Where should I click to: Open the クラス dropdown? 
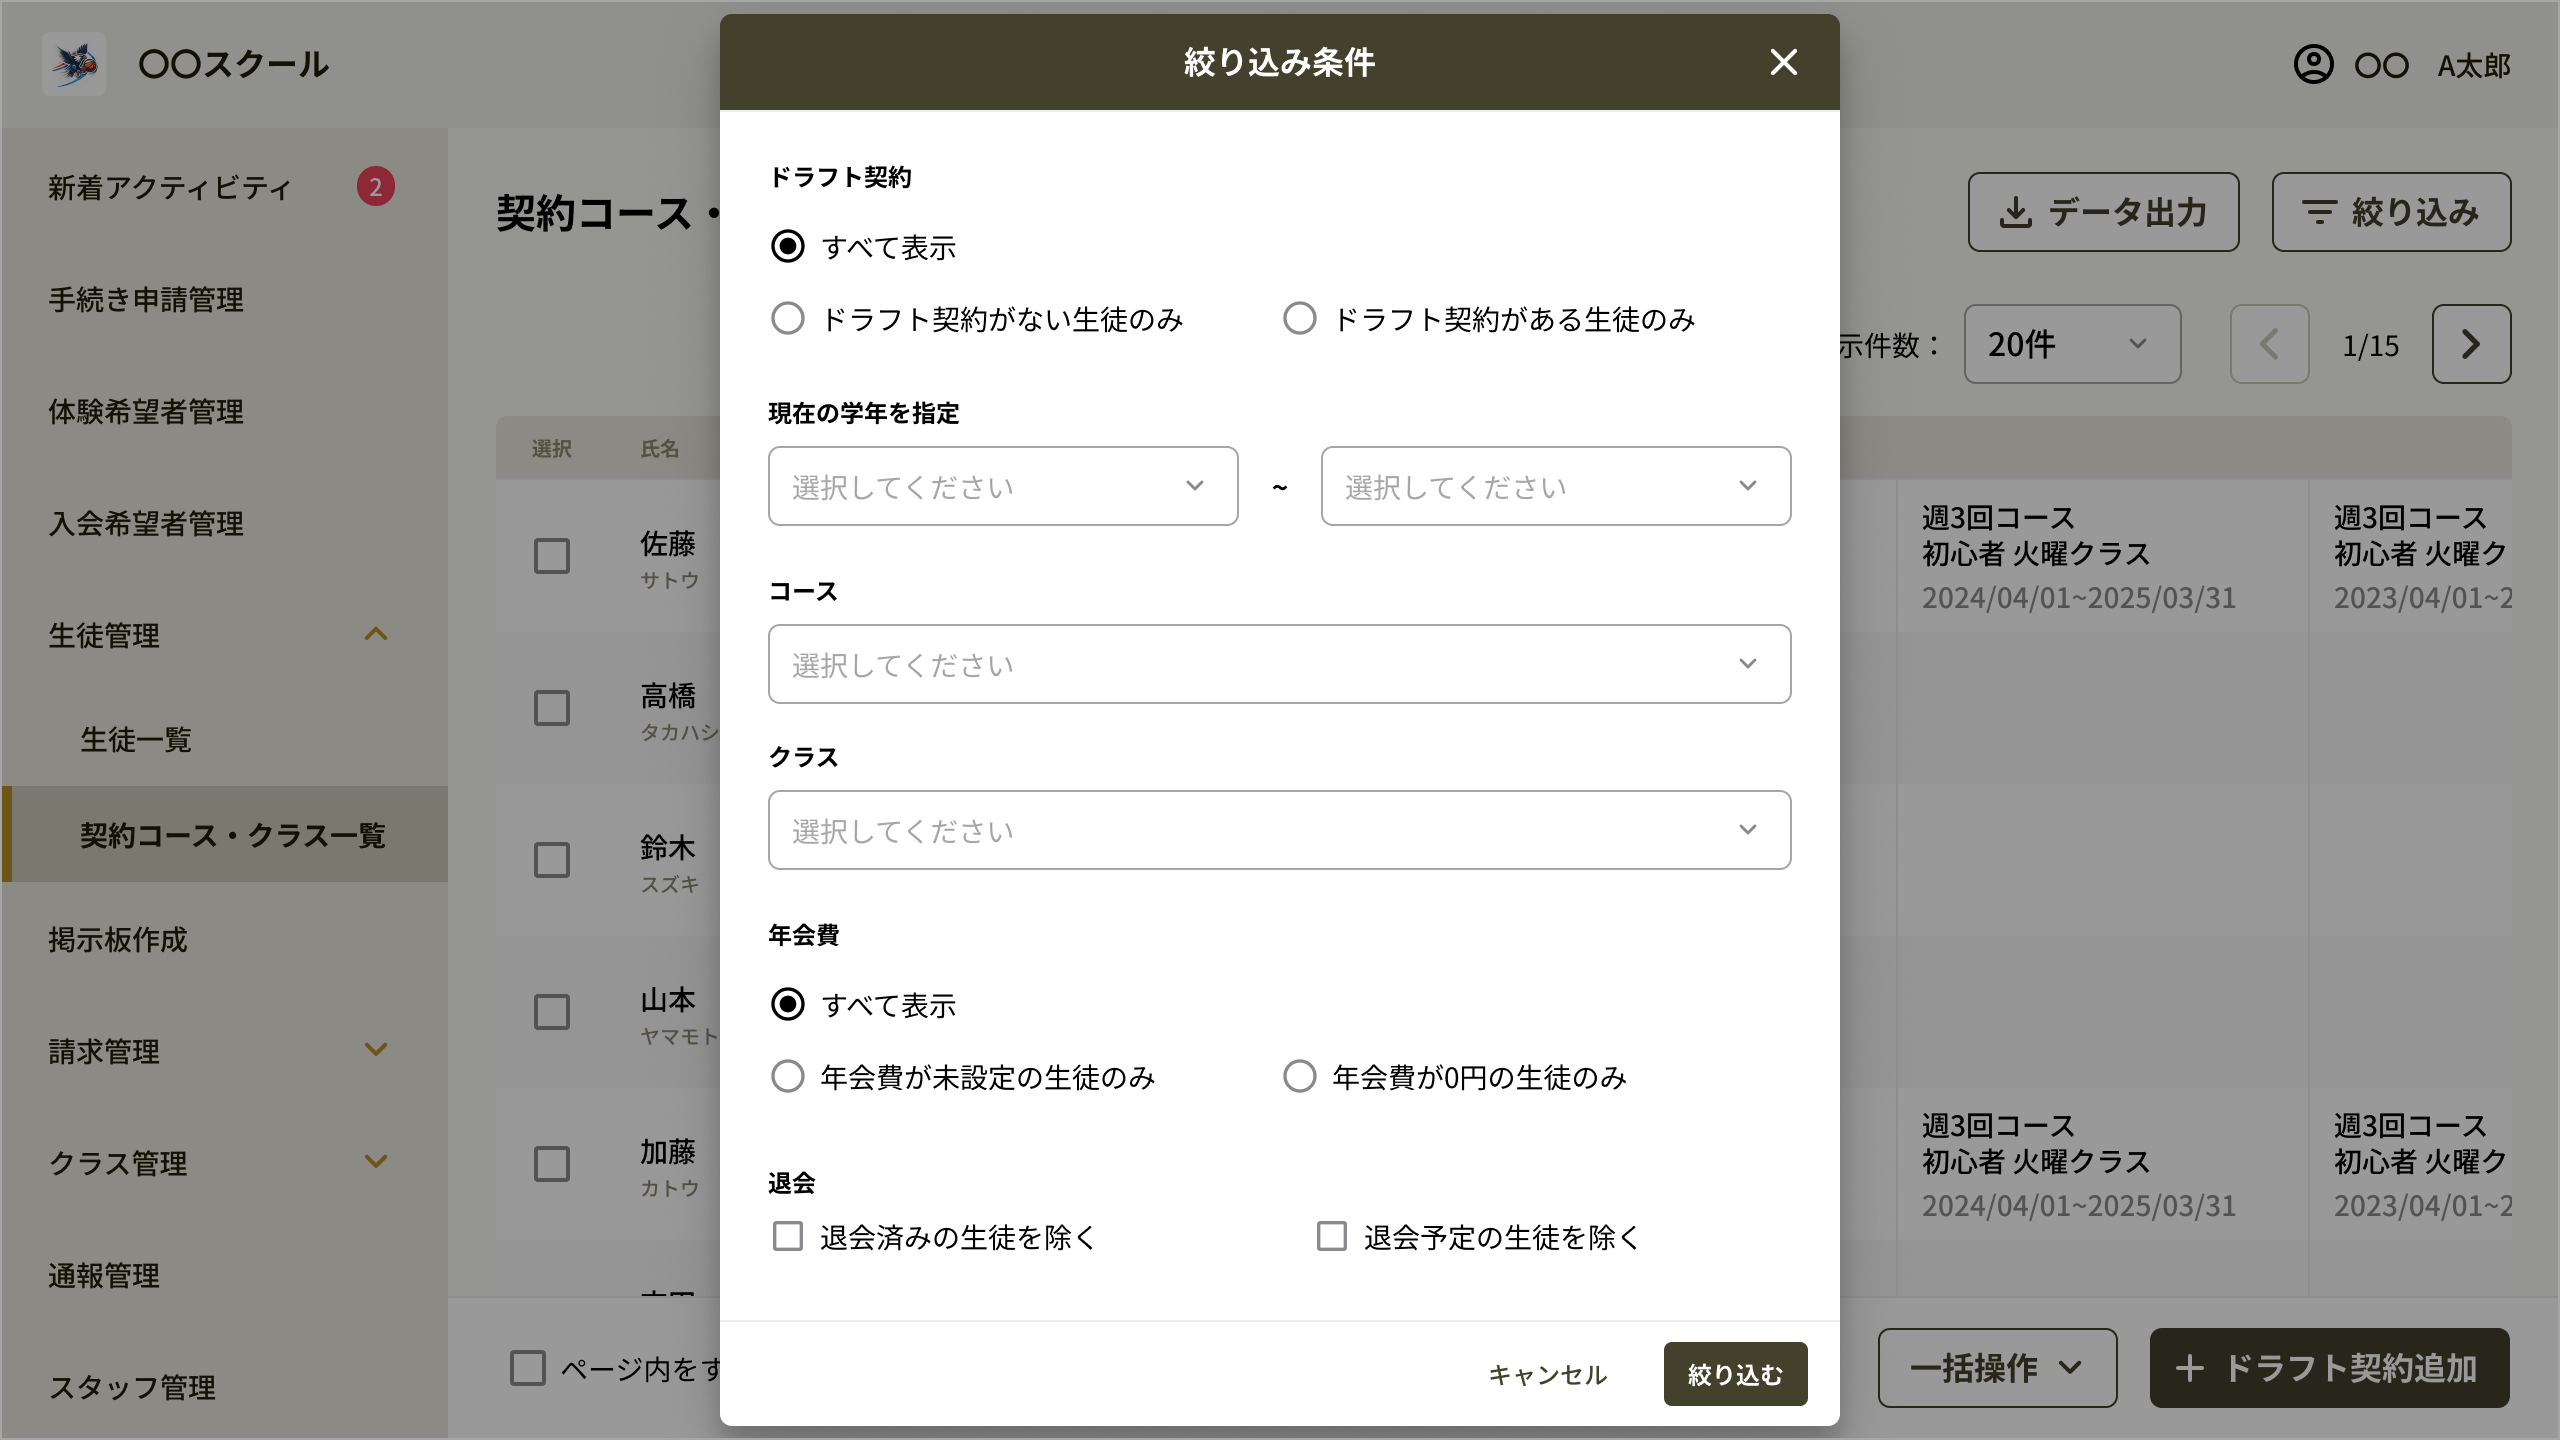tap(1280, 830)
